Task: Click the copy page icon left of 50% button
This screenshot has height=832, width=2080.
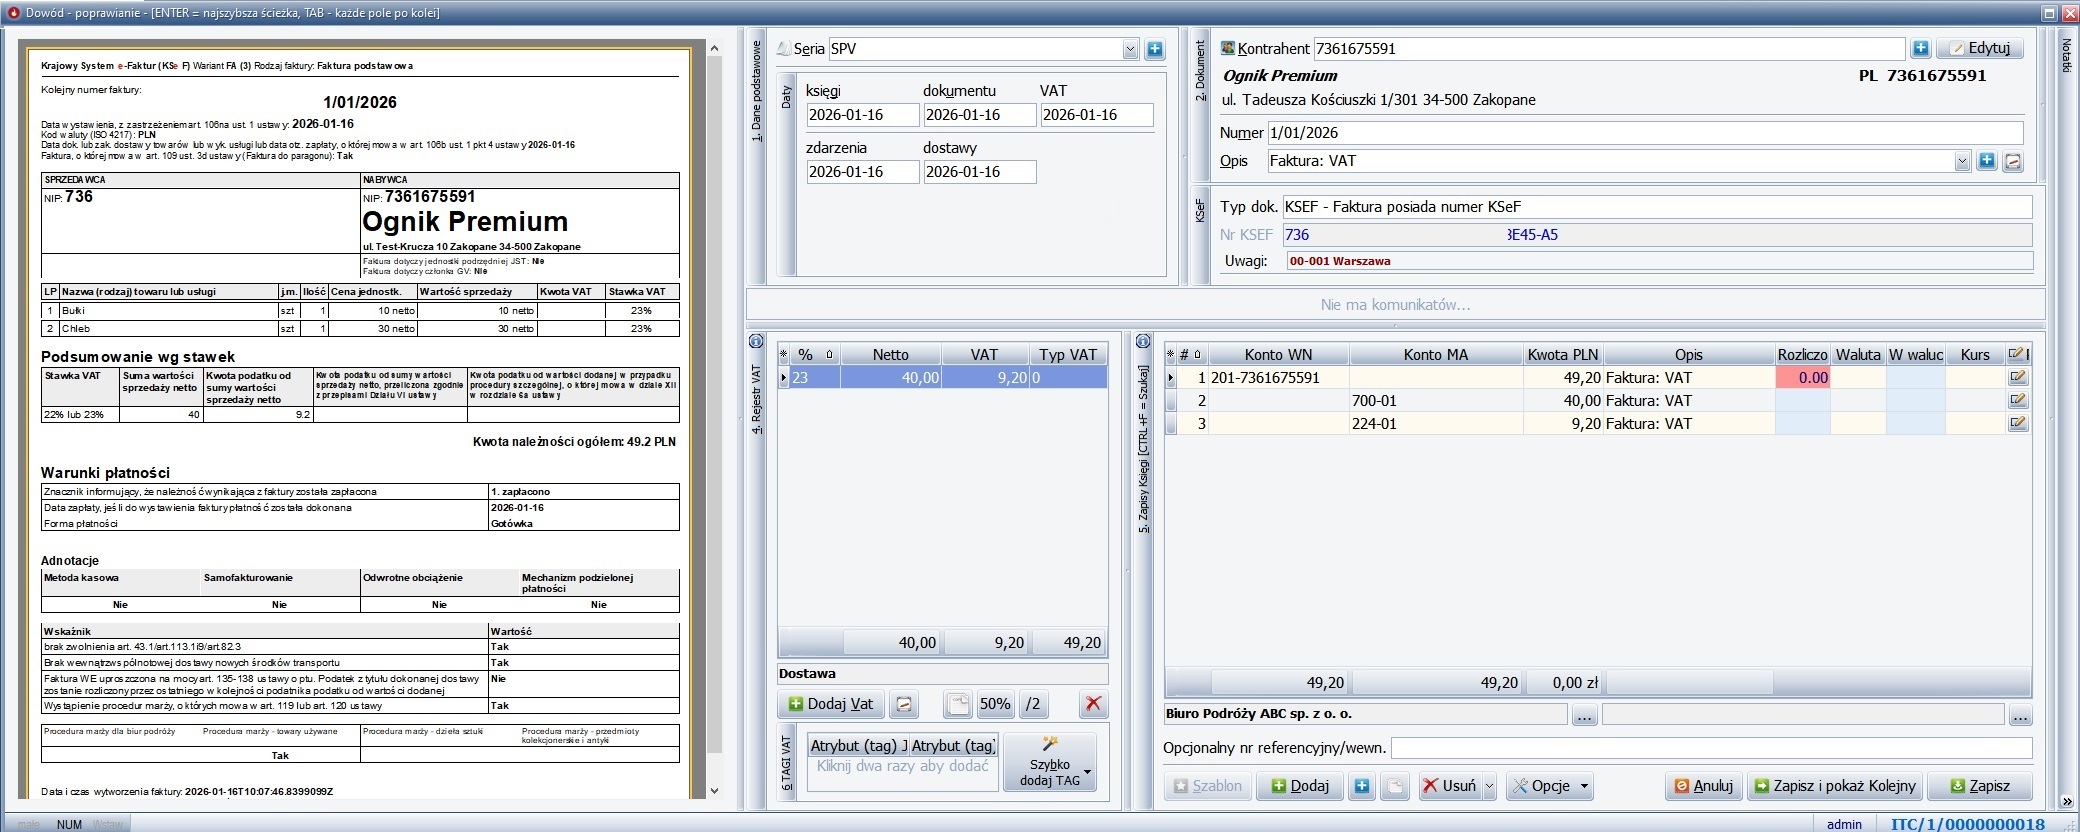Action: tap(957, 704)
